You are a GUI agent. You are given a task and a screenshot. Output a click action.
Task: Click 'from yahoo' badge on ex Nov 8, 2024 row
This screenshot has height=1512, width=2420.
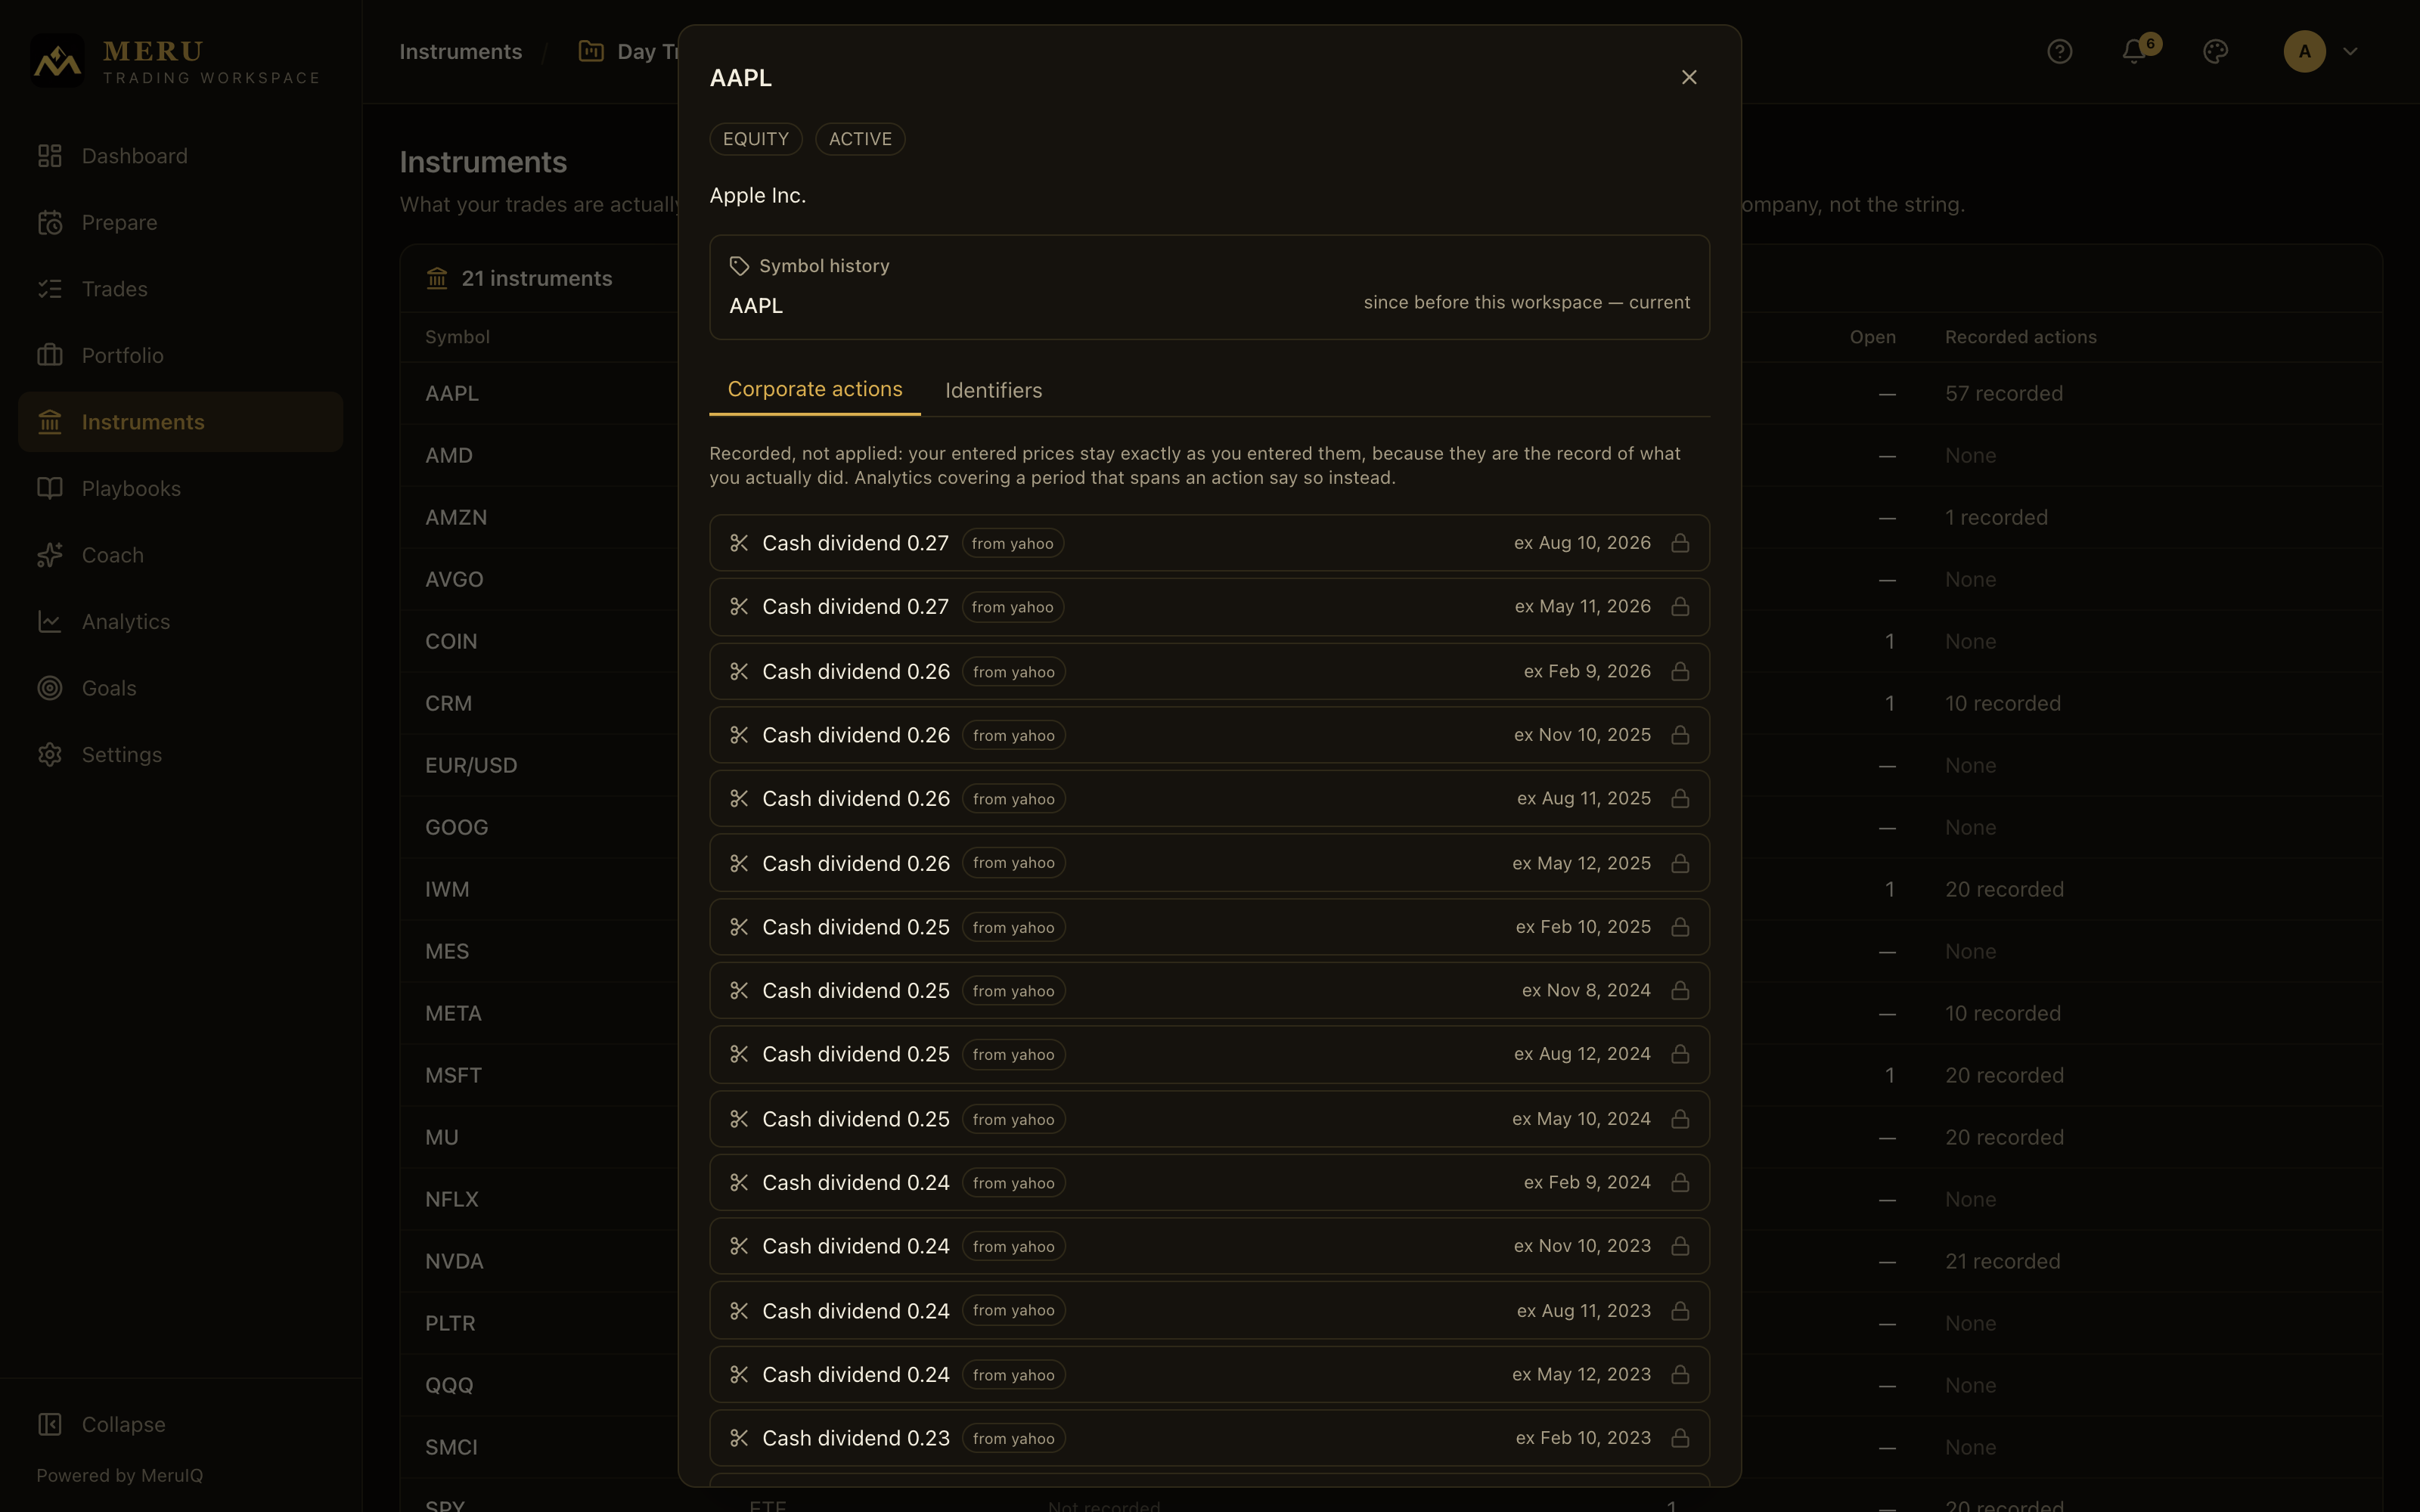[x=1013, y=991]
